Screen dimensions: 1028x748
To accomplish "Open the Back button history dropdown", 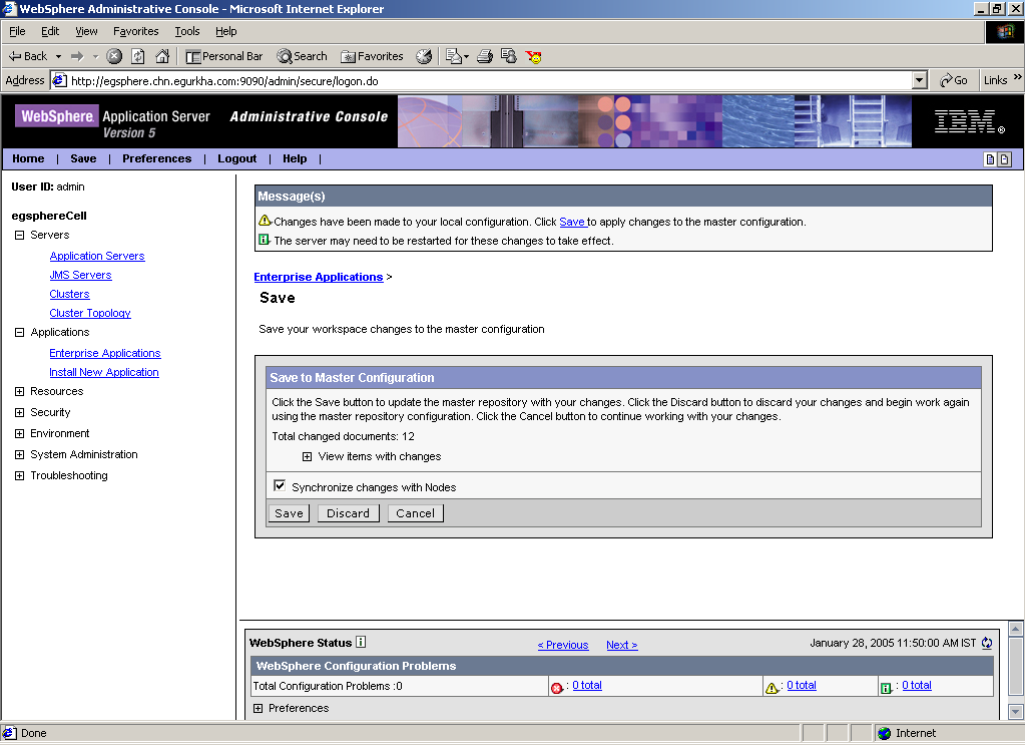I will tap(58, 56).
